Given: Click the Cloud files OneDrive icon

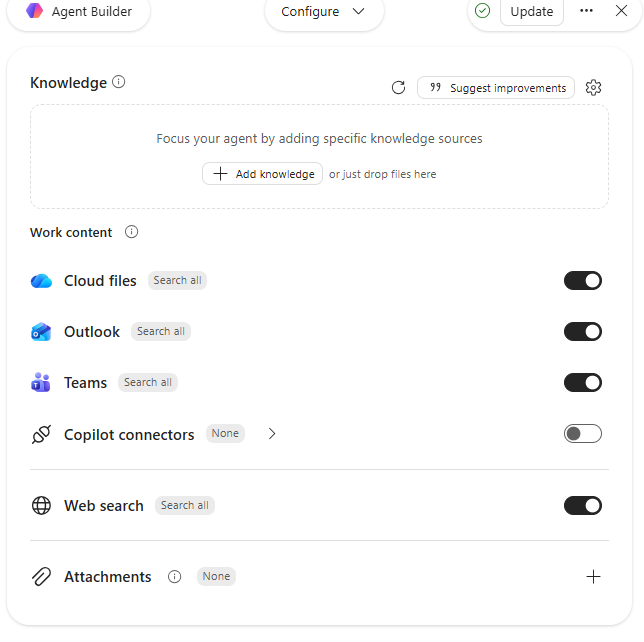Looking at the screenshot, I should click(x=41, y=281).
